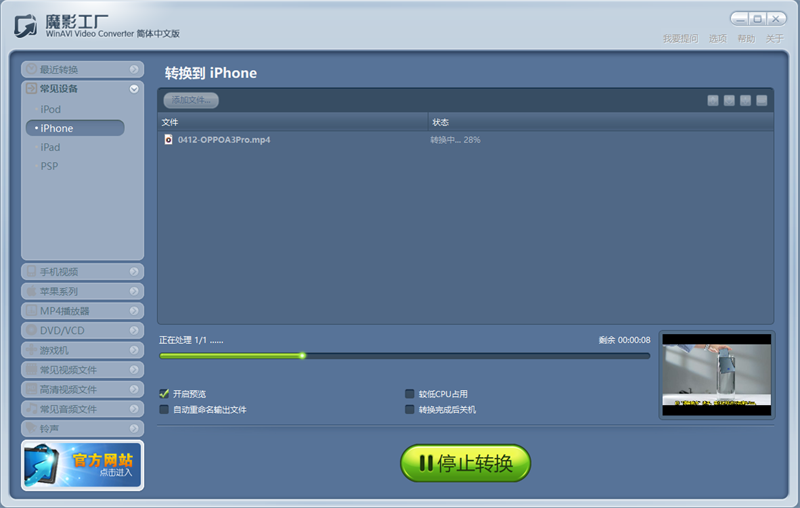Viewport: 800px width, 508px height.
Task: Expand the 高清视频文件 category arrow
Action: tap(134, 389)
